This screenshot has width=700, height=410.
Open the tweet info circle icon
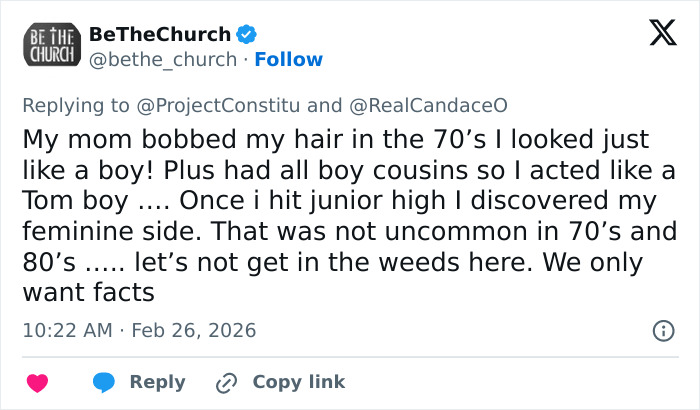[661, 330]
